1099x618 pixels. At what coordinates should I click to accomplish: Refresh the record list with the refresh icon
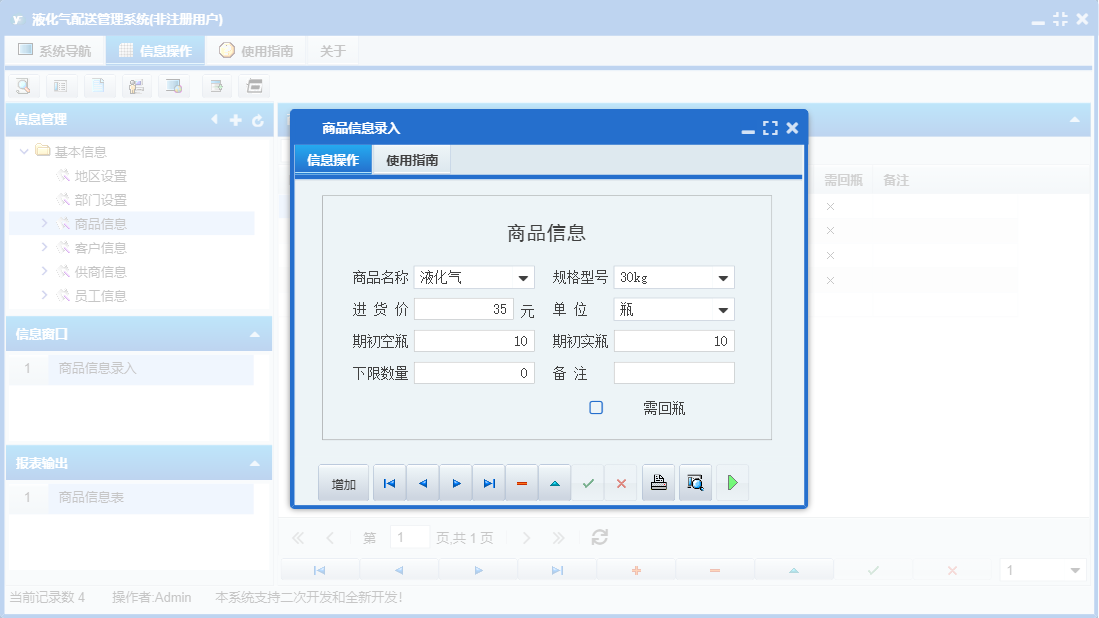(x=598, y=536)
